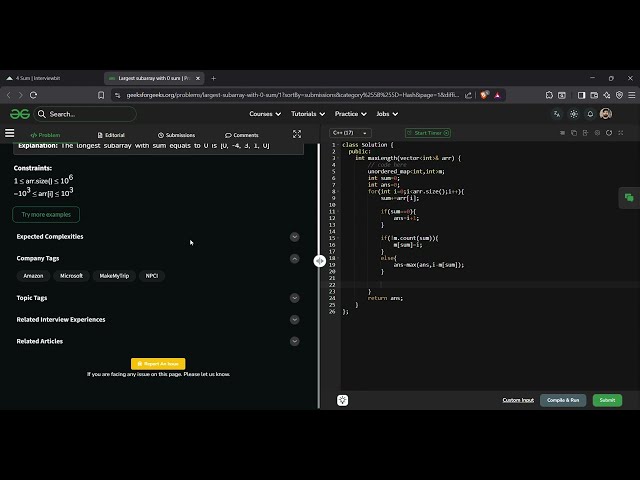Image resolution: width=640 pixels, height=480 pixels.
Task: Expand the Topic Tags section
Action: click(294, 298)
